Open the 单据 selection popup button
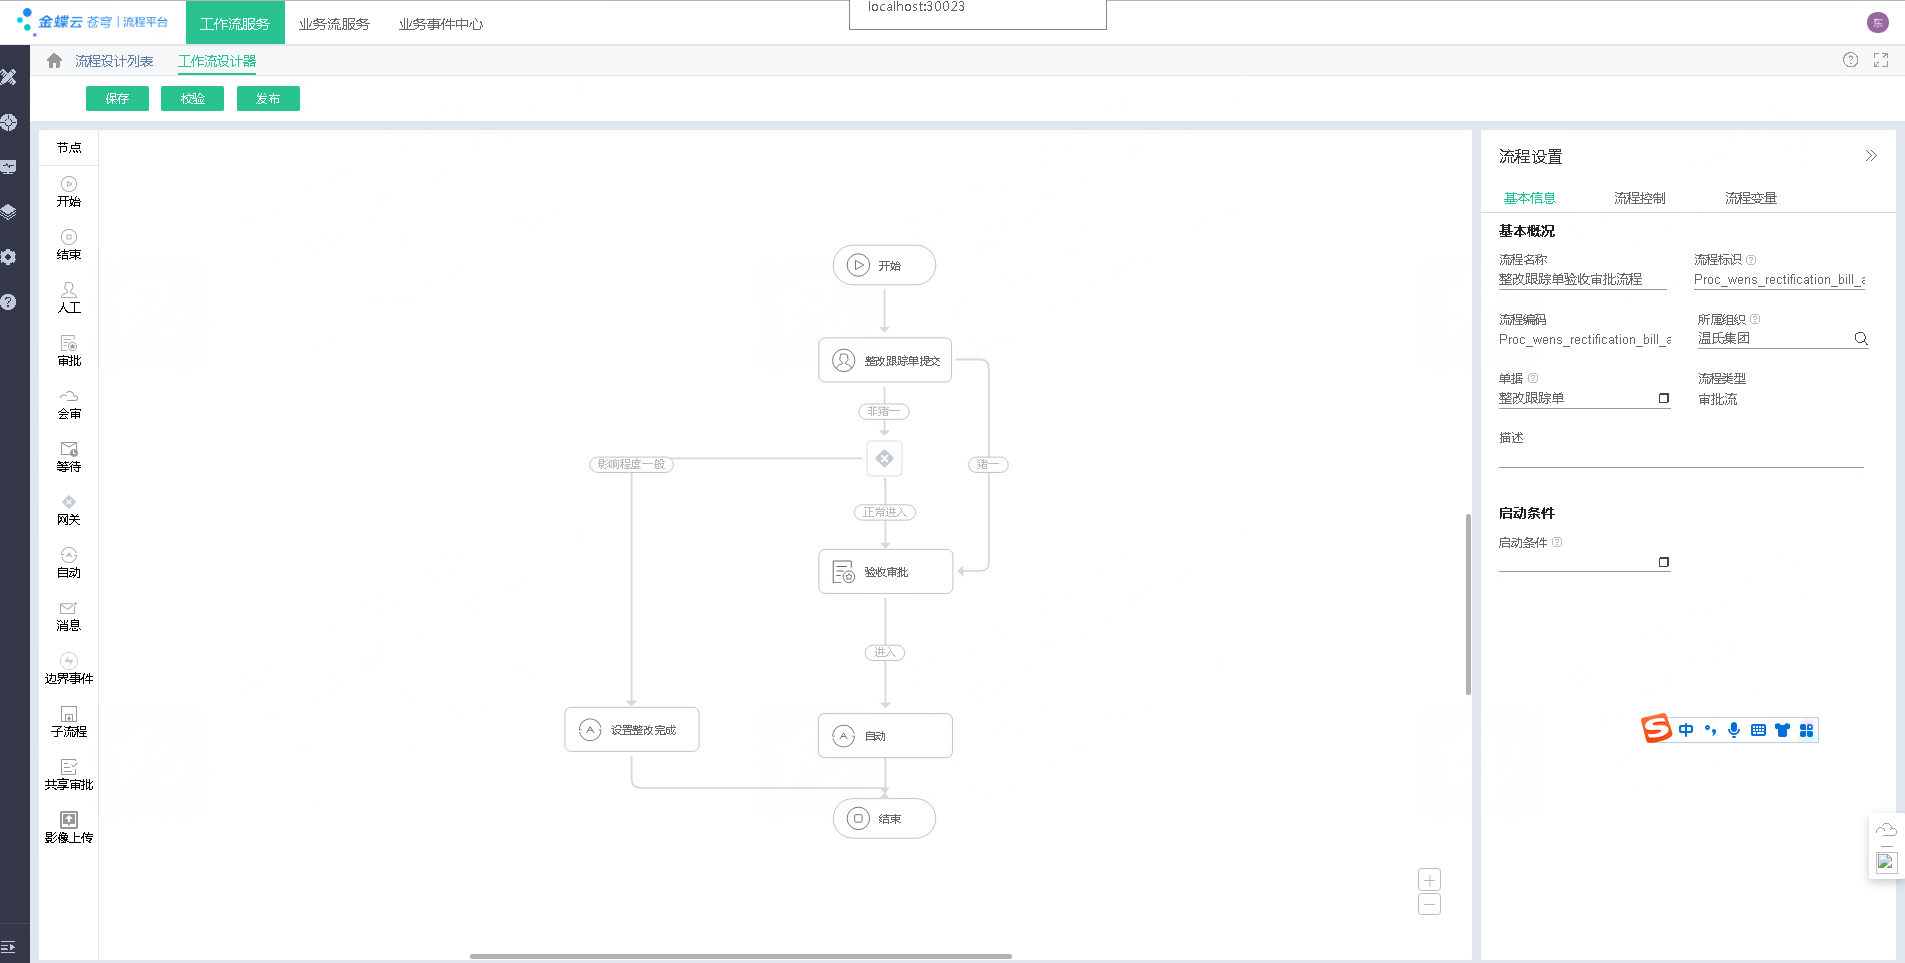Viewport: 1905px width, 963px height. click(x=1664, y=398)
